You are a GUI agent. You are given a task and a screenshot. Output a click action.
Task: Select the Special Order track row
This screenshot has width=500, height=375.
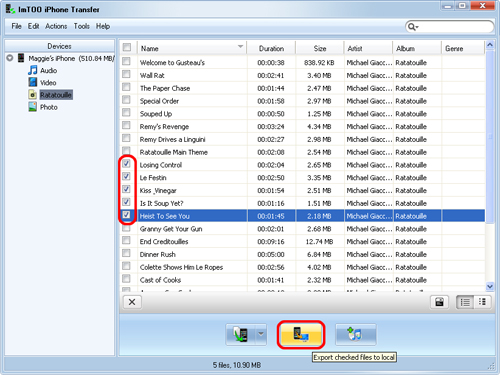(x=302, y=101)
